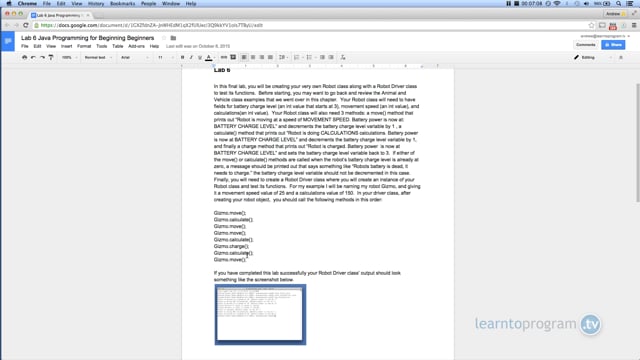Decrease the paragraph indent

[322, 58]
